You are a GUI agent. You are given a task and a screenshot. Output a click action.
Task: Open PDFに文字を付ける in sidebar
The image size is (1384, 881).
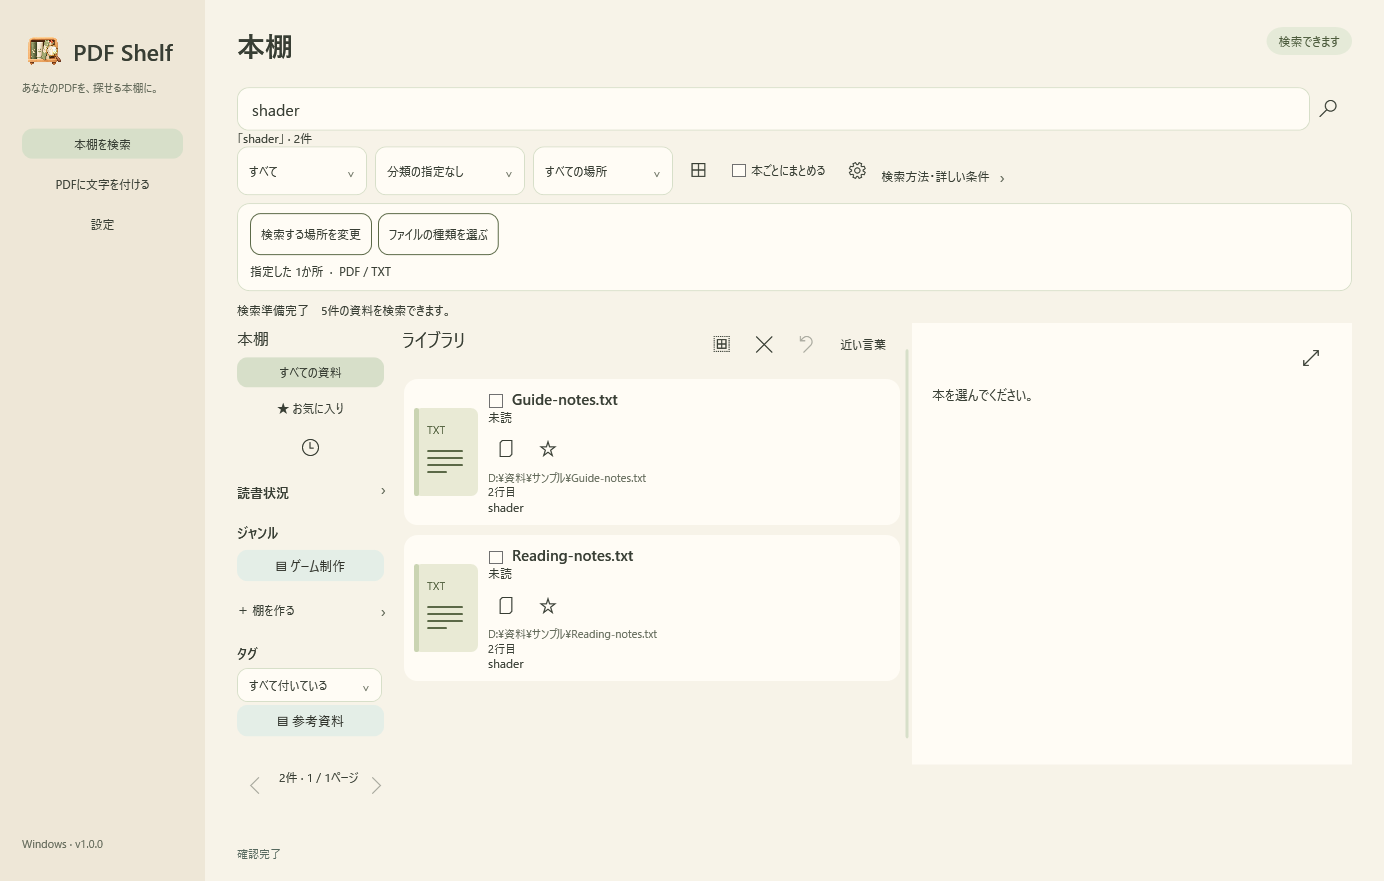click(102, 184)
